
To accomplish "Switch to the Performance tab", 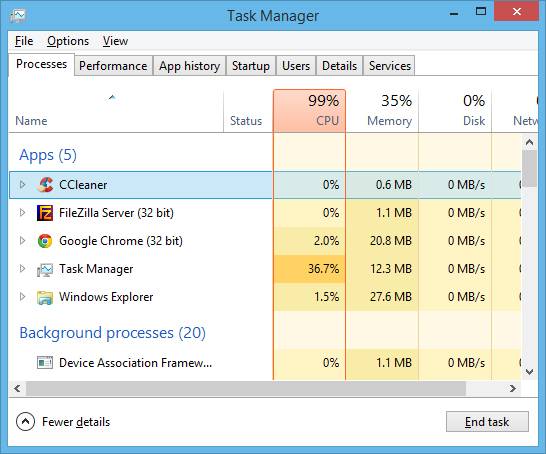I will 113,66.
